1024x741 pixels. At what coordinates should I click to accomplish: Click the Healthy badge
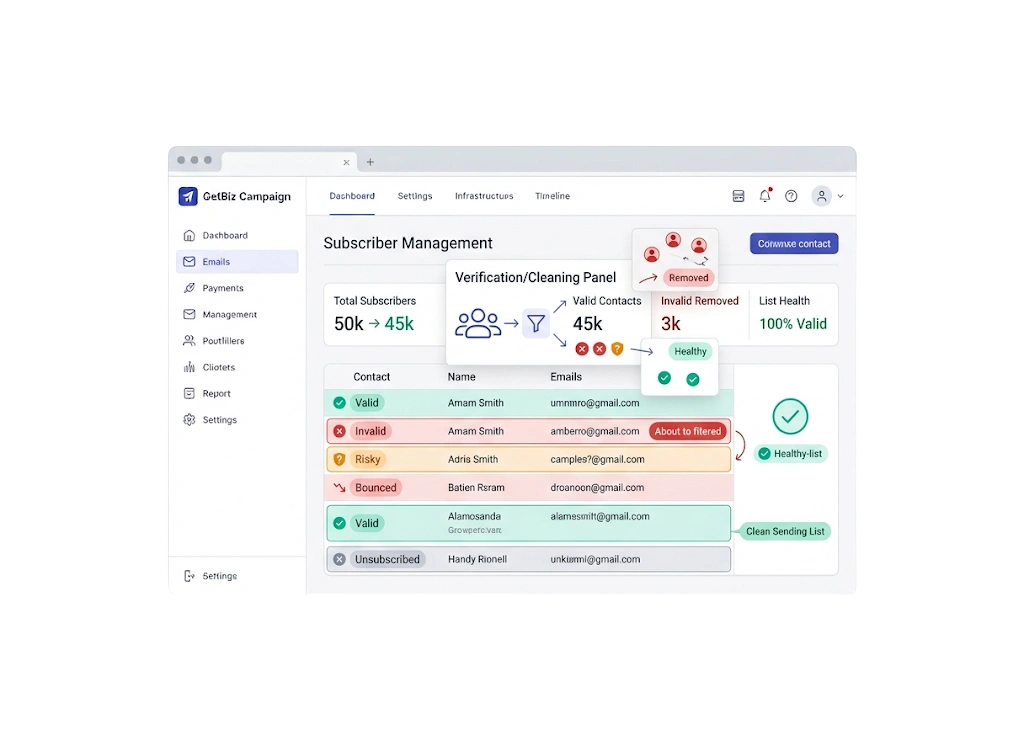(690, 351)
